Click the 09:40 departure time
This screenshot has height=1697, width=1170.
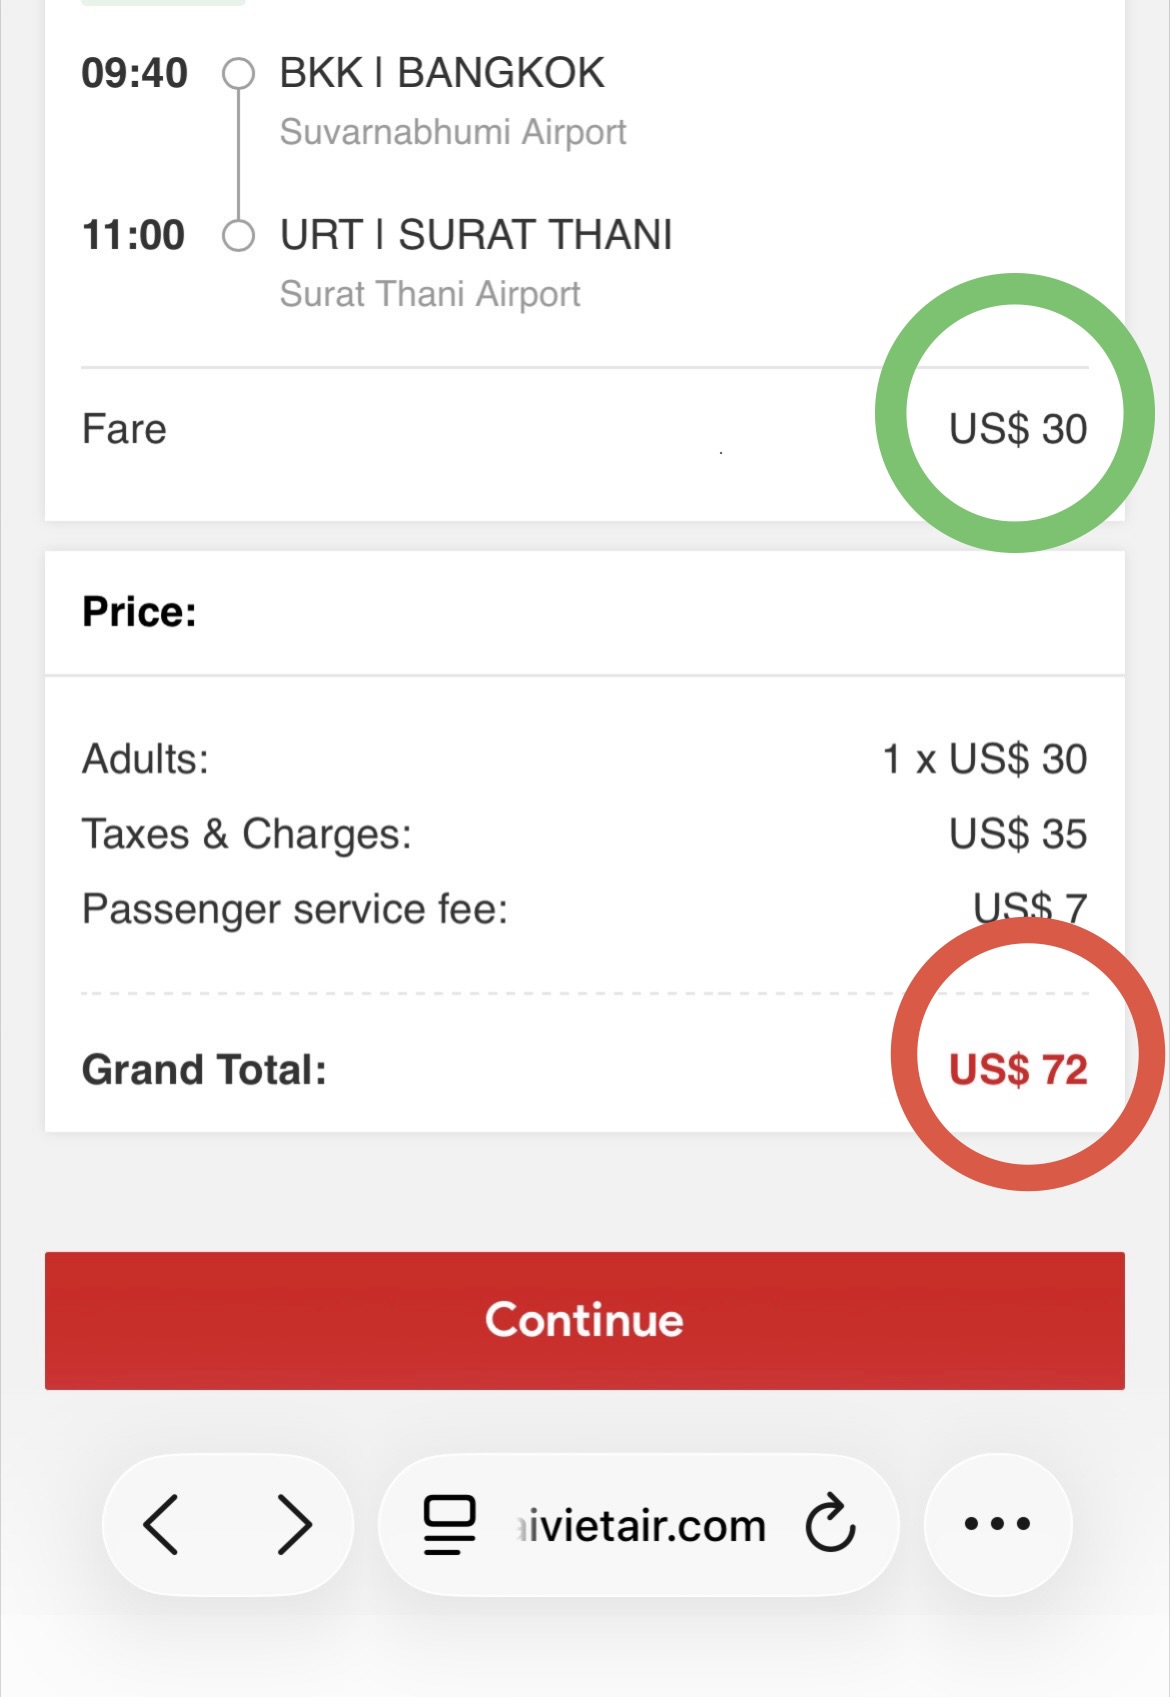(134, 73)
